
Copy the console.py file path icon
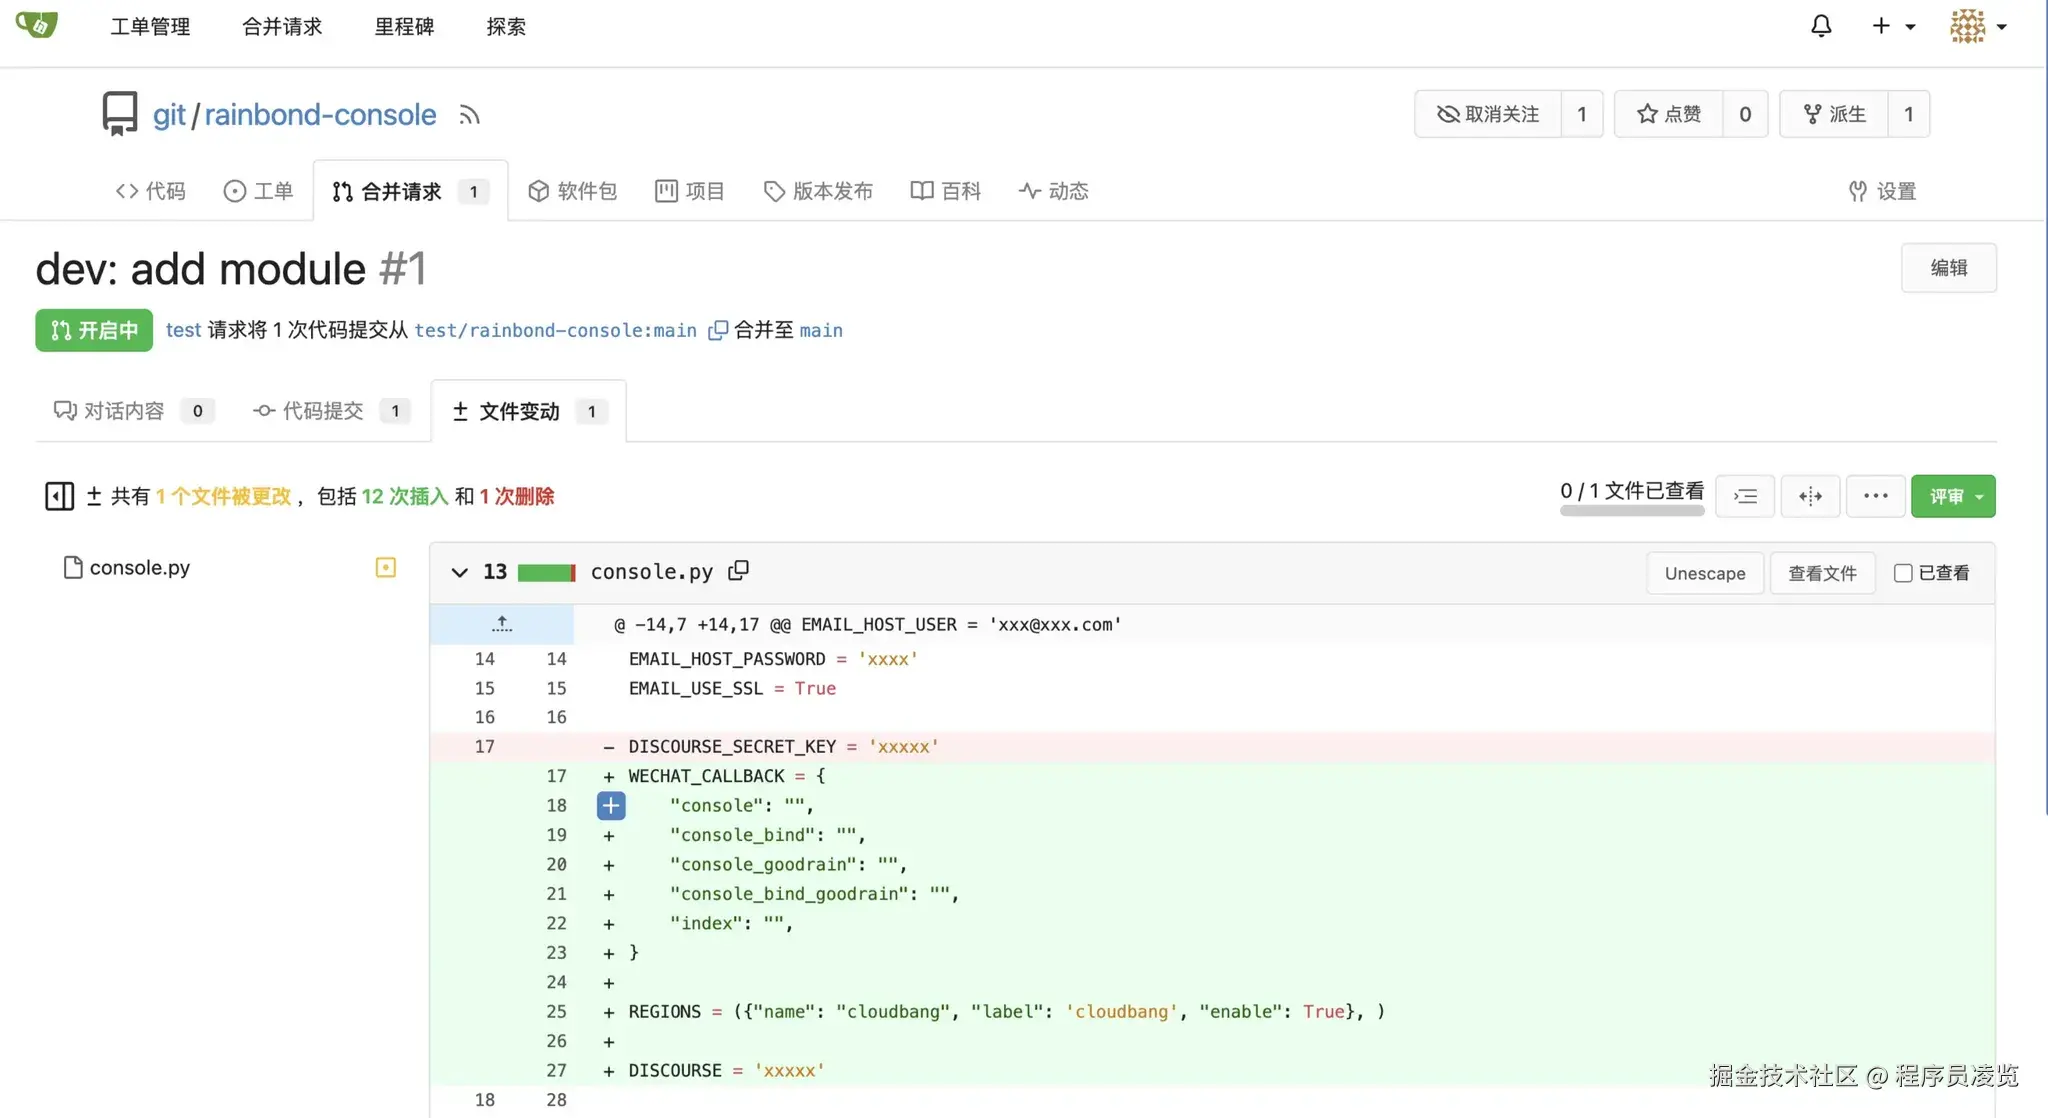click(x=738, y=571)
